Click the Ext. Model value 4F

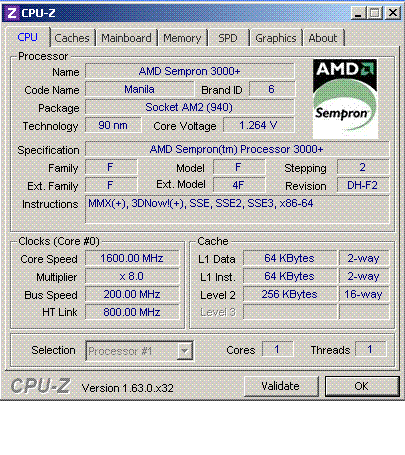point(239,185)
